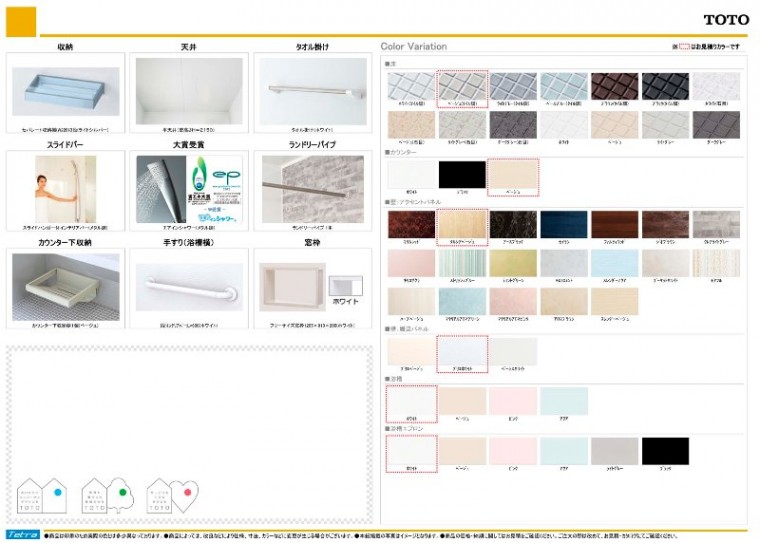This screenshot has width=760, height=542.
Task: Select the pink 浴槽エプロン swatch
Action: [x=513, y=451]
